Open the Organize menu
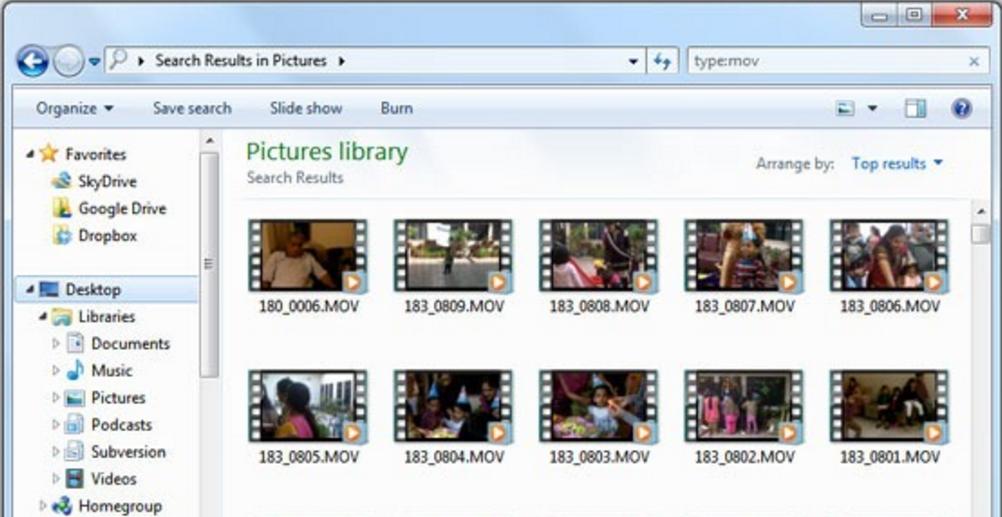Image resolution: width=1002 pixels, height=517 pixels. point(75,108)
